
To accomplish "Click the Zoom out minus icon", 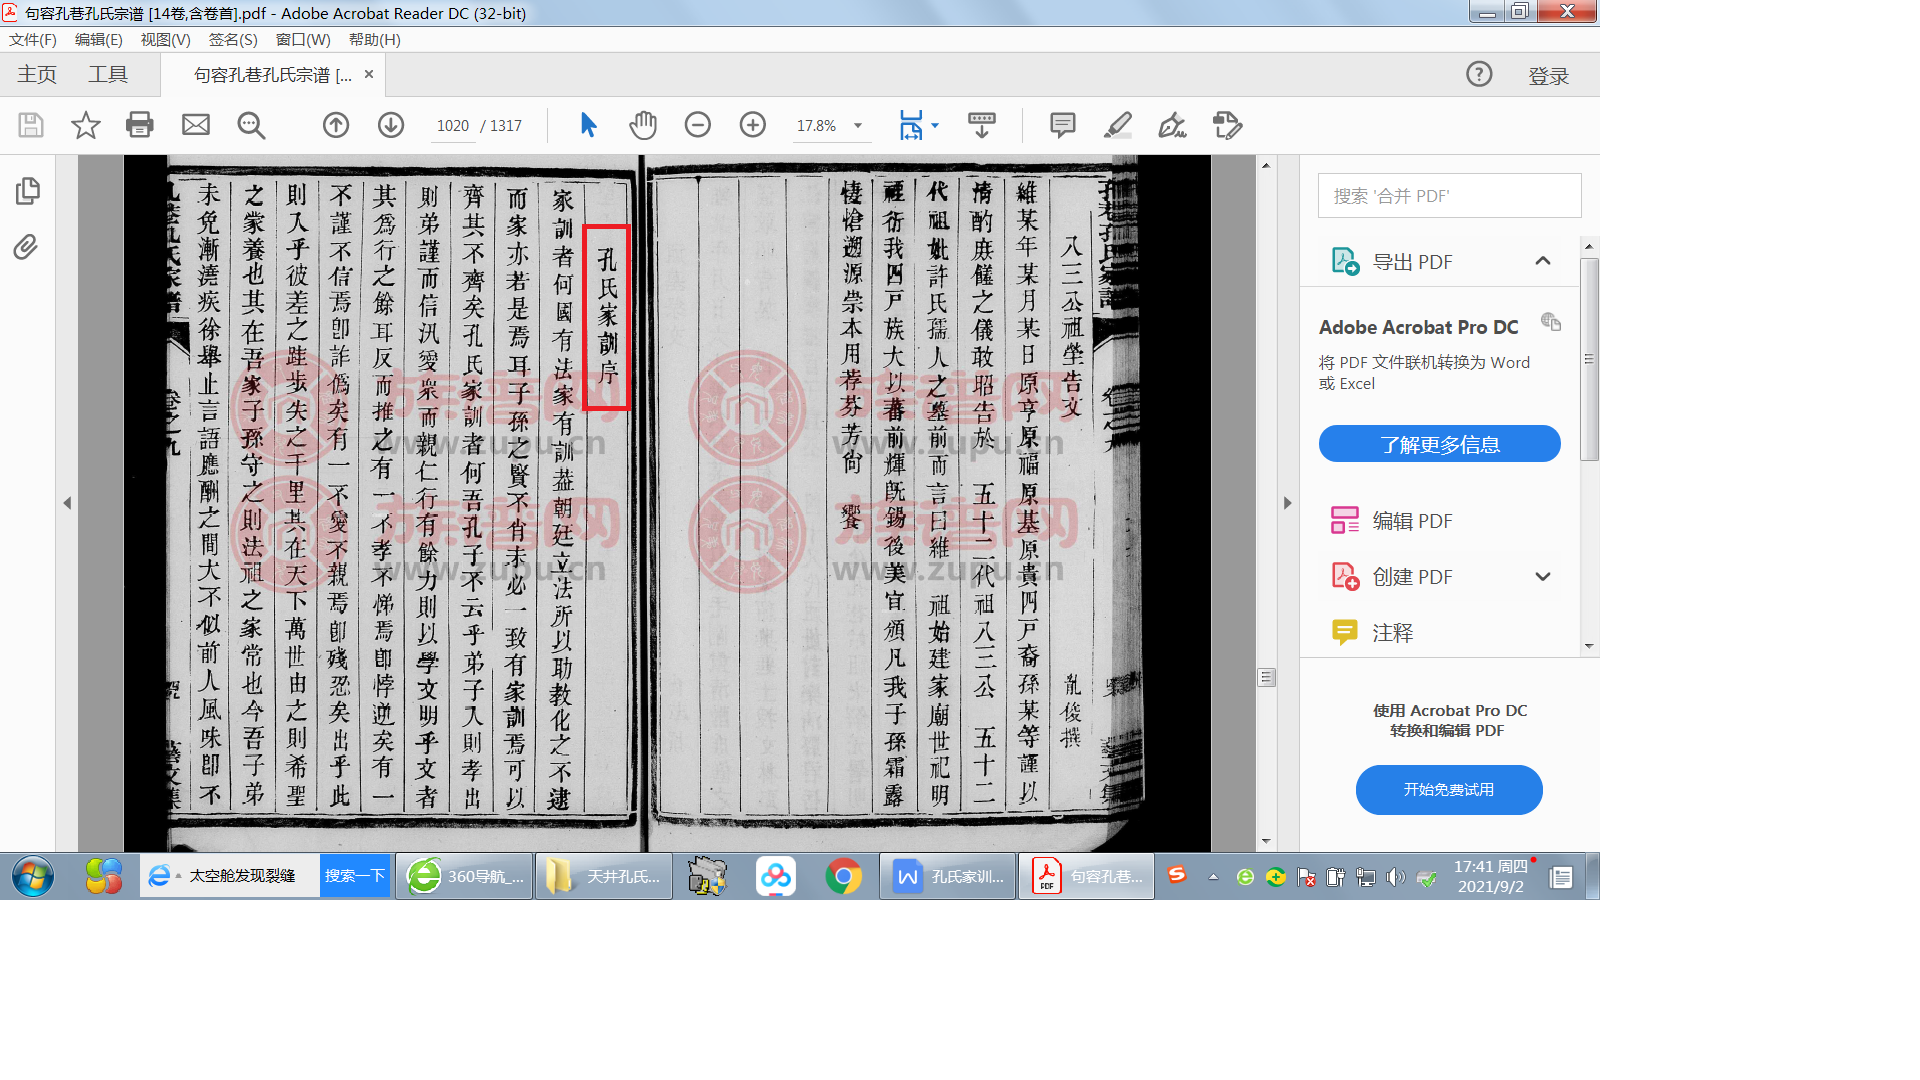I will (x=698, y=125).
